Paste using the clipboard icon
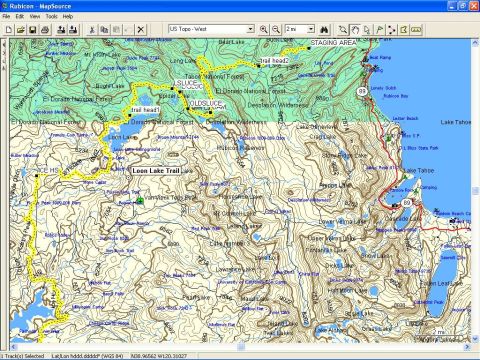The image size is (480, 360). (x=116, y=30)
